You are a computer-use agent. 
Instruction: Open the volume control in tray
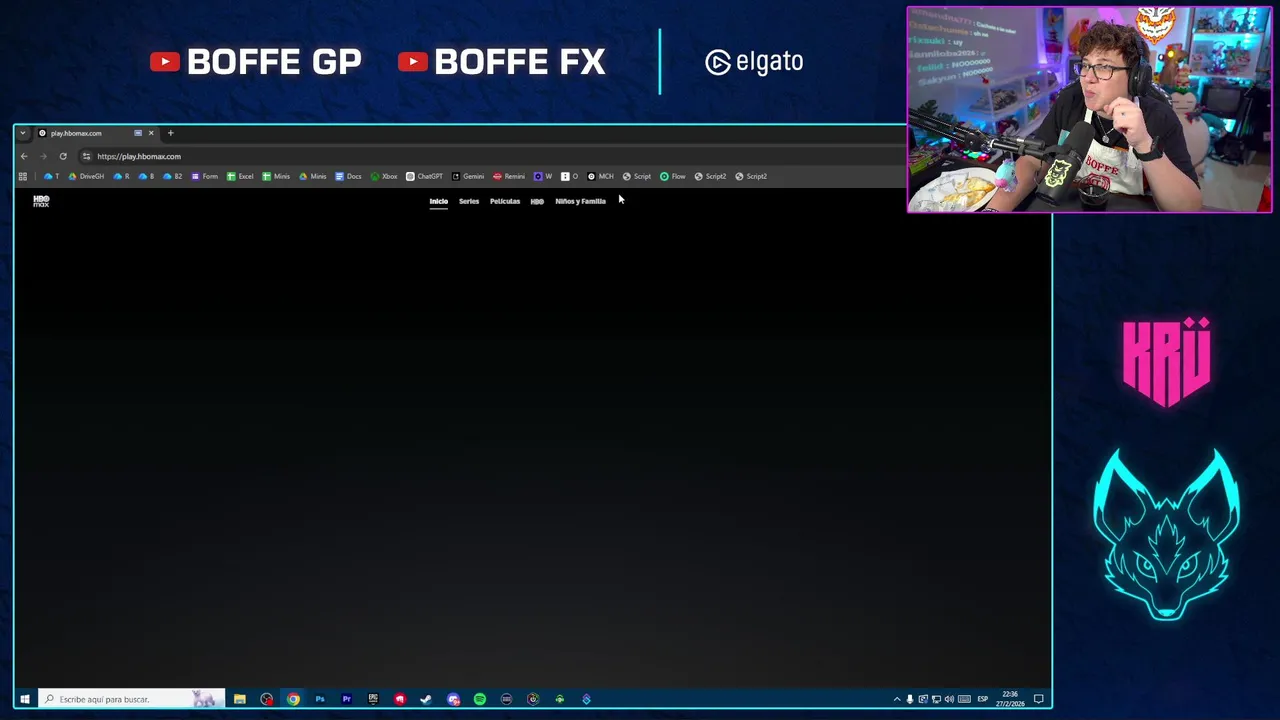[949, 699]
